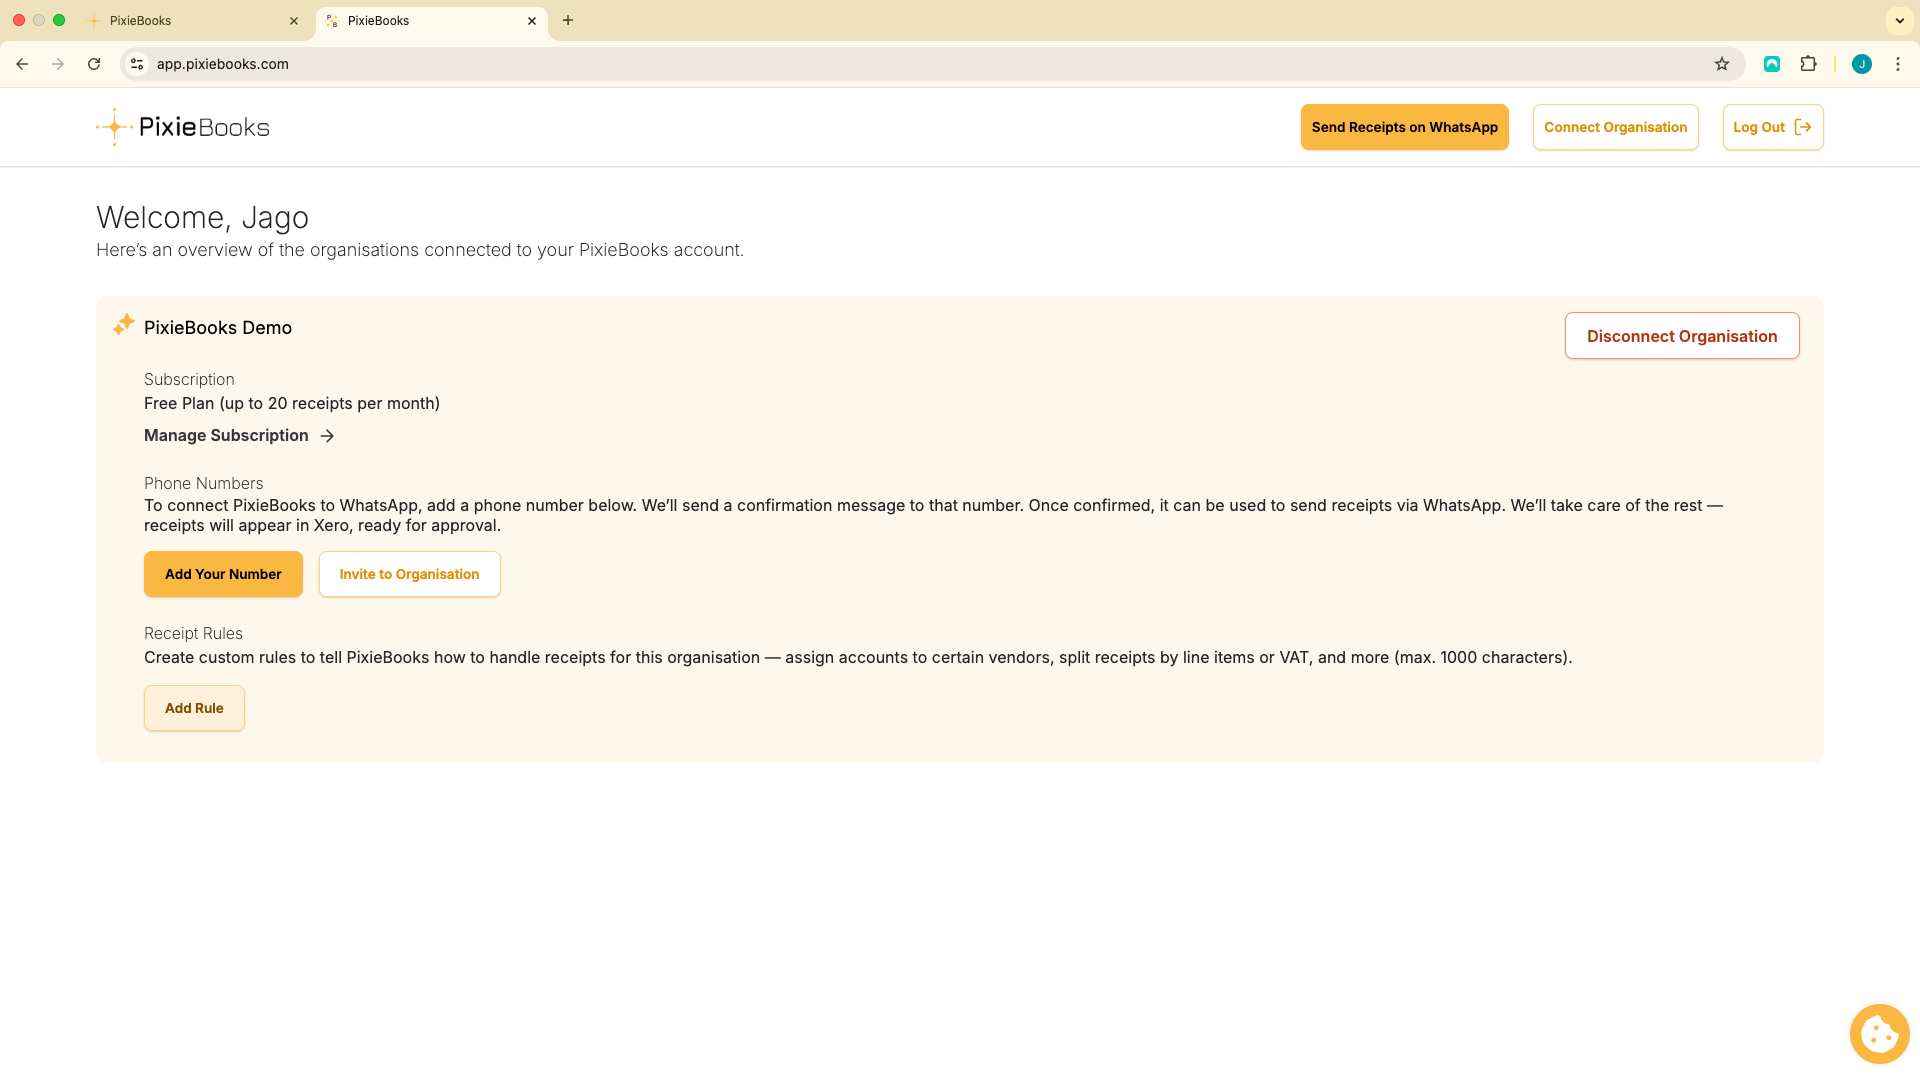
Task: Close the second PixieBooks tab
Action: pyautogui.click(x=532, y=20)
